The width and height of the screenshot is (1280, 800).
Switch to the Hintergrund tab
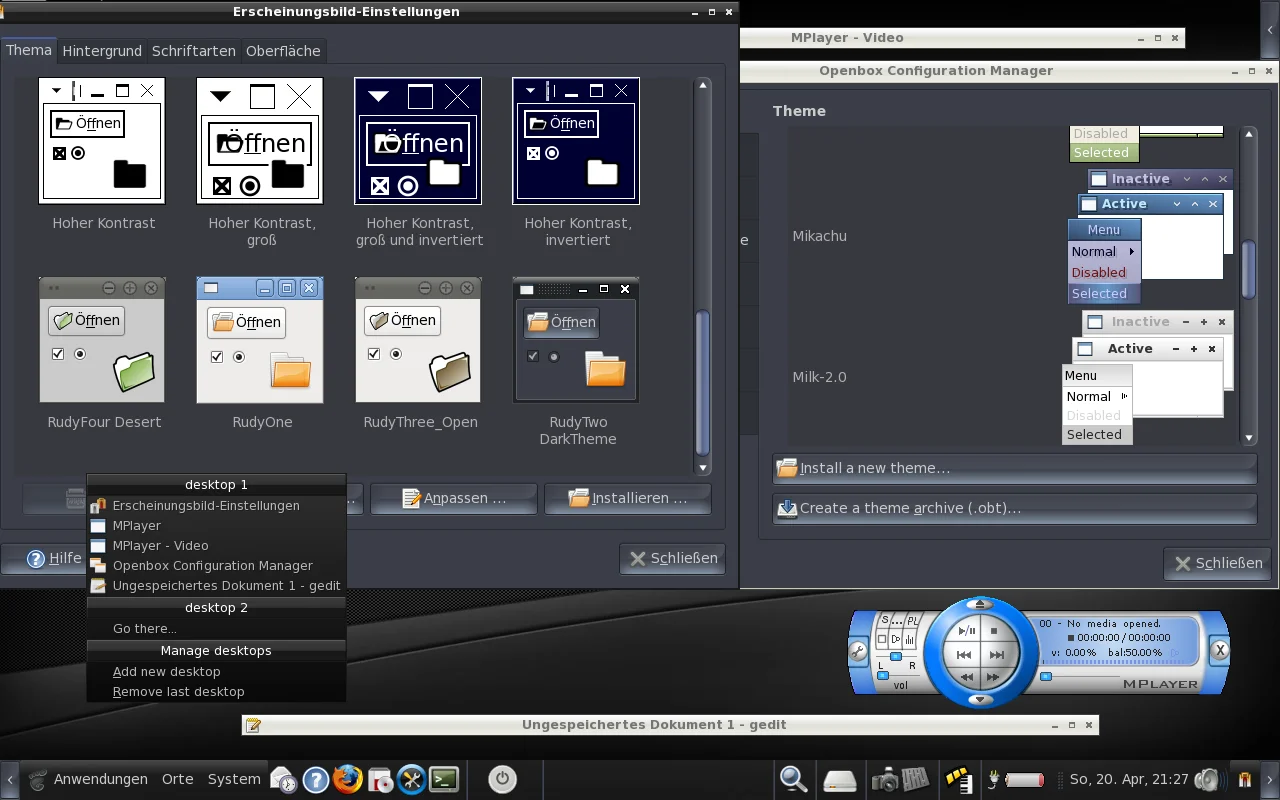click(x=104, y=50)
